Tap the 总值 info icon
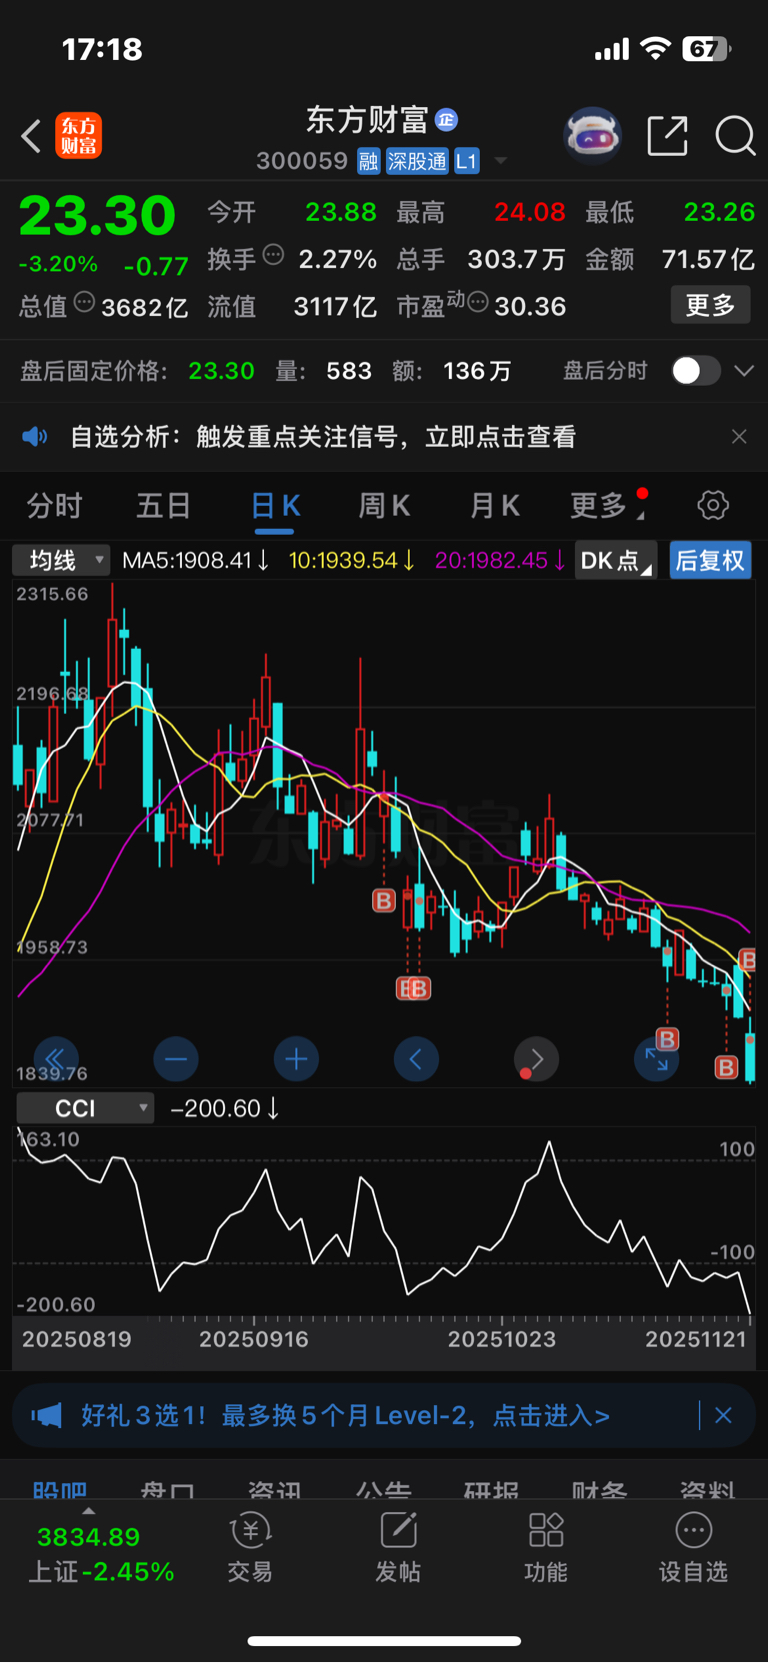Screen dimensions: 768x1663 point(85,301)
